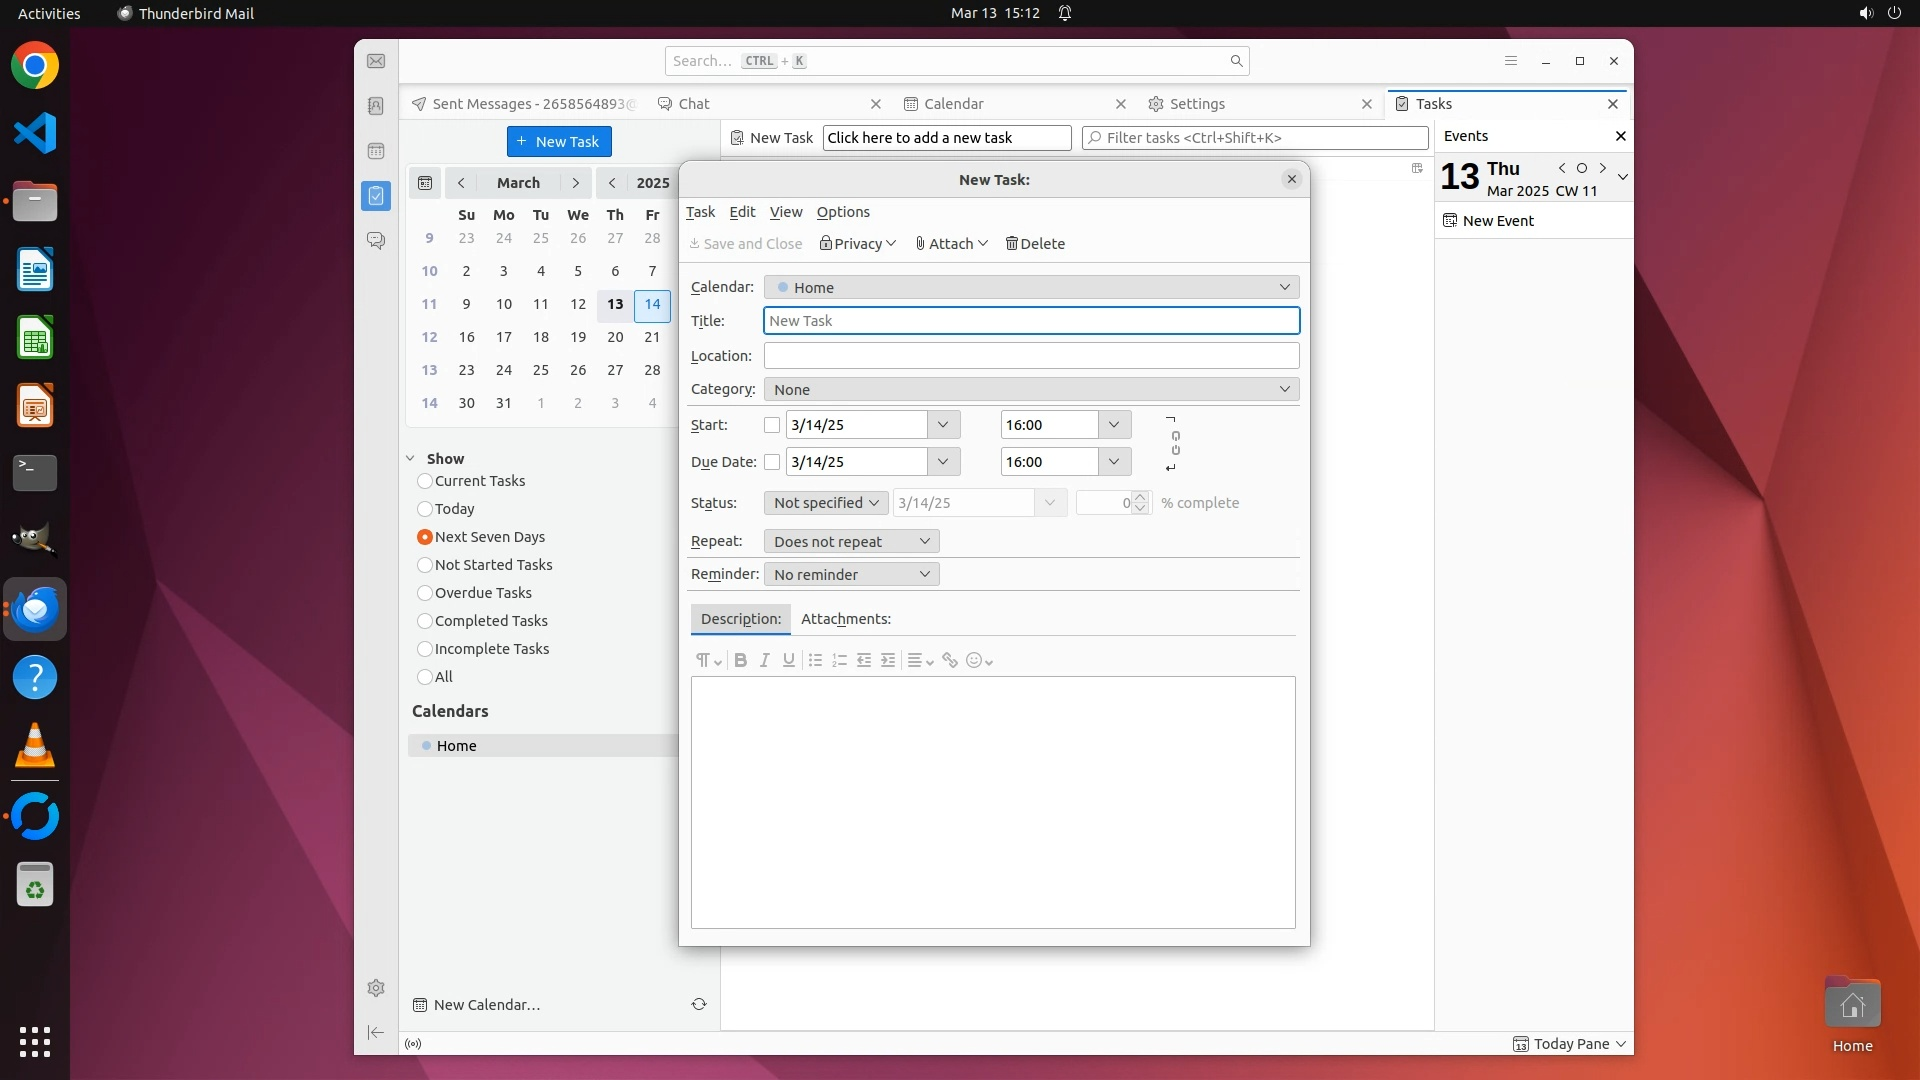The height and width of the screenshot is (1080, 1920).
Task: Click the calendar sync refresh icon
Action: click(699, 1004)
